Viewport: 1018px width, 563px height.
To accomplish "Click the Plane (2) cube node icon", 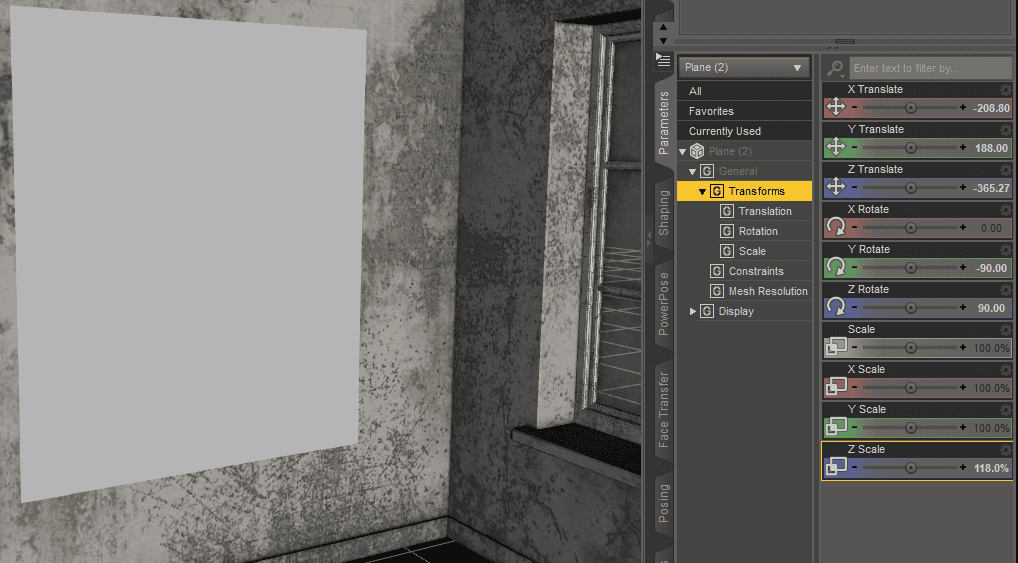I will click(x=697, y=151).
